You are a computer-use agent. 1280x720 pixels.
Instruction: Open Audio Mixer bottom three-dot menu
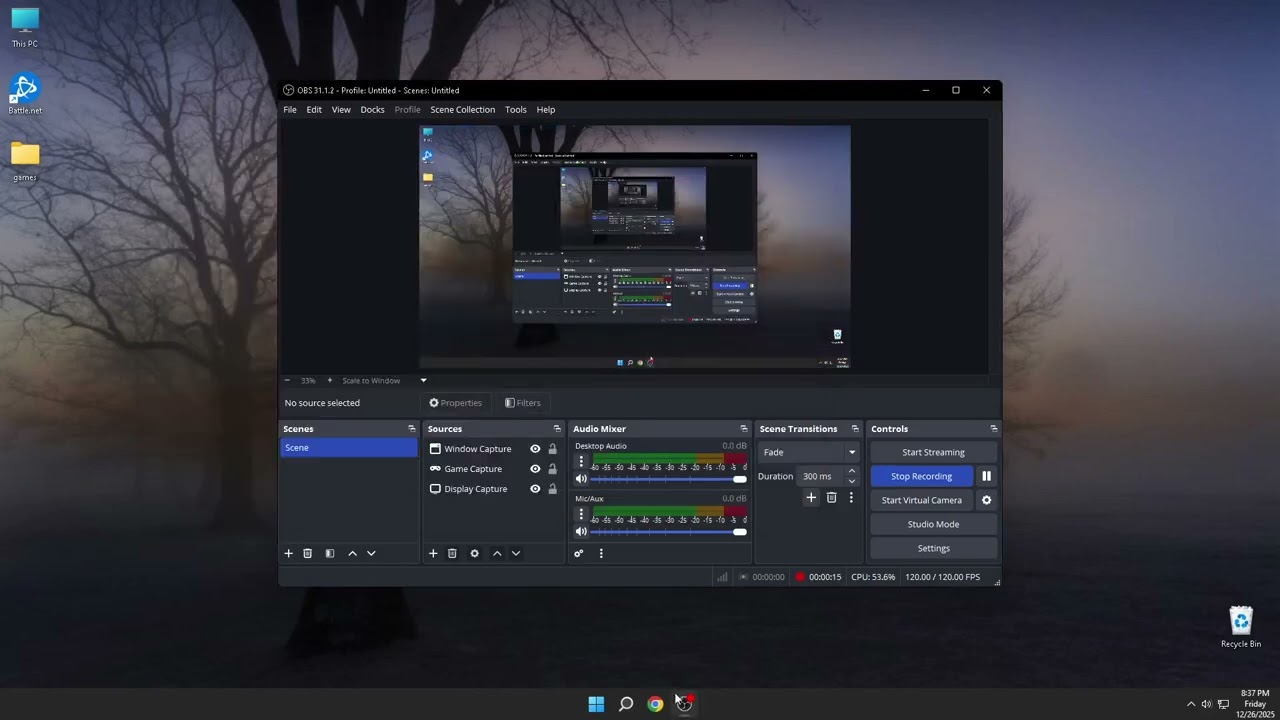601,553
